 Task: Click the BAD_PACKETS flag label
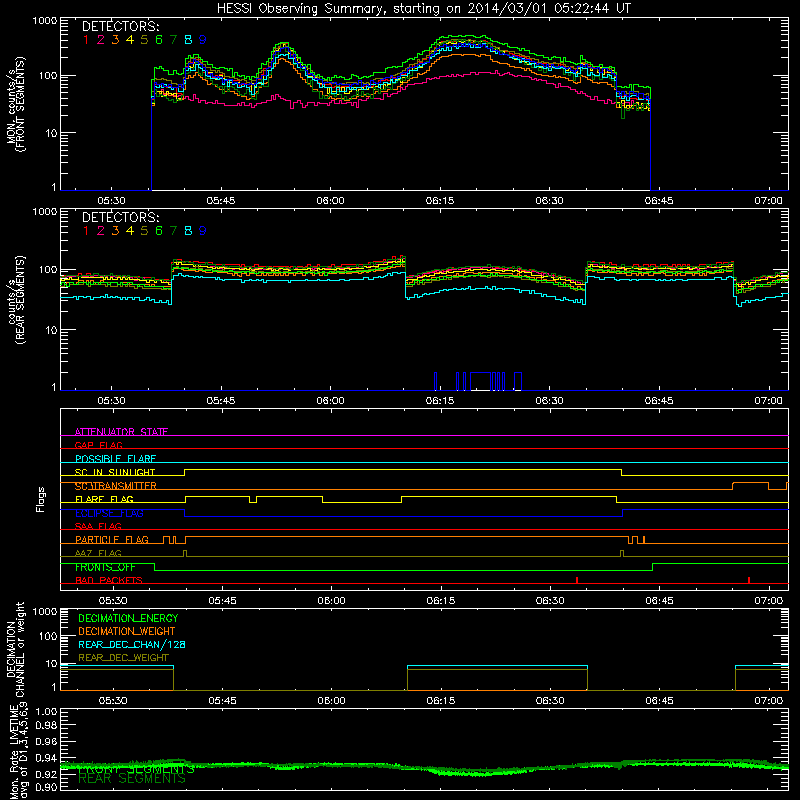click(x=109, y=580)
